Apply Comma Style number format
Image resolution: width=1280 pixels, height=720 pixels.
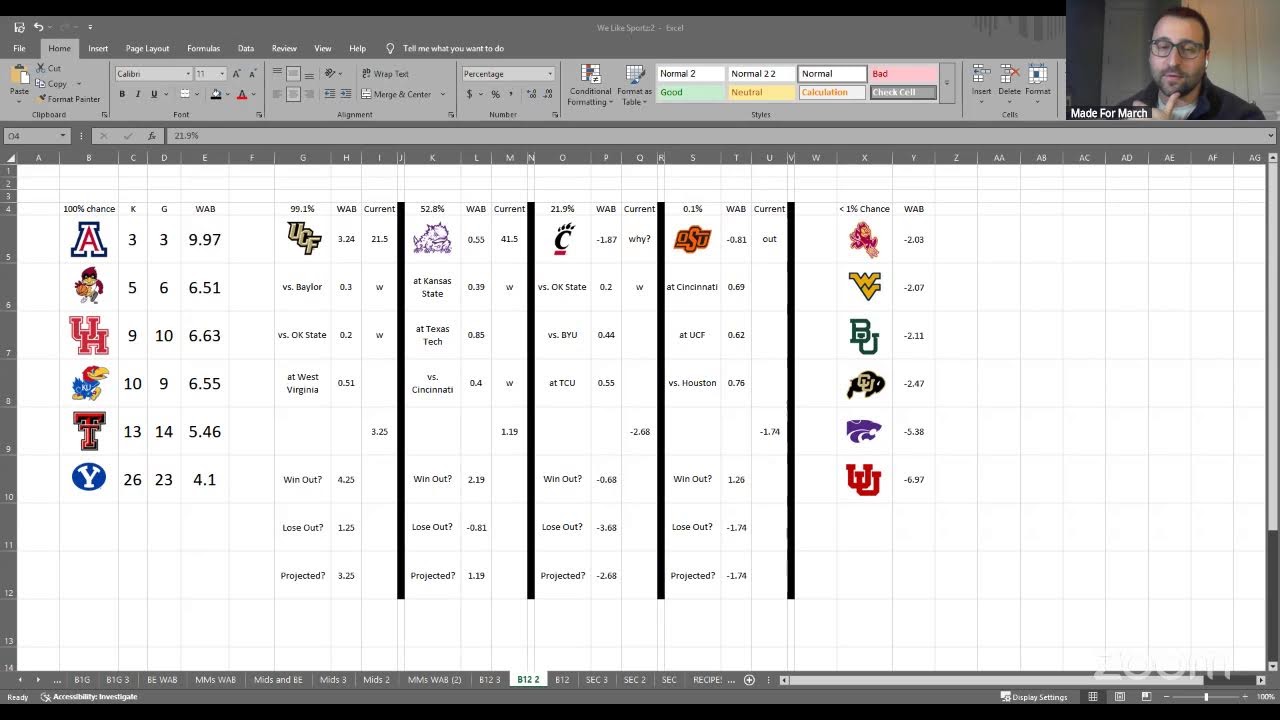point(511,94)
